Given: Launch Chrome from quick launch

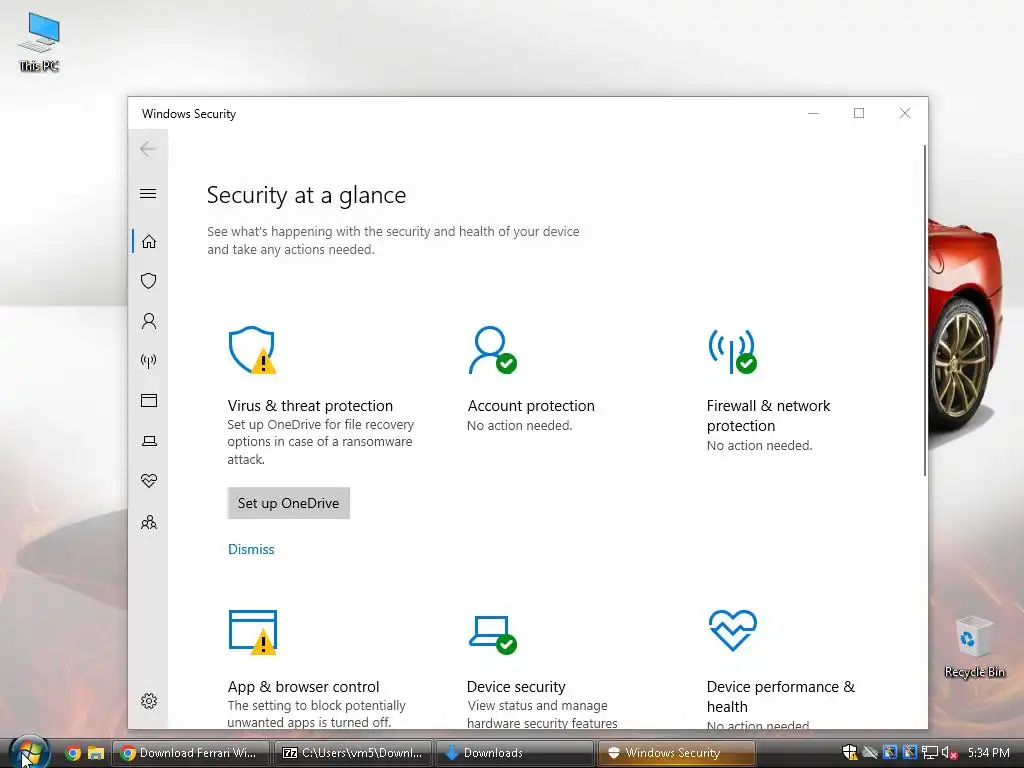Looking at the screenshot, I should coord(73,753).
